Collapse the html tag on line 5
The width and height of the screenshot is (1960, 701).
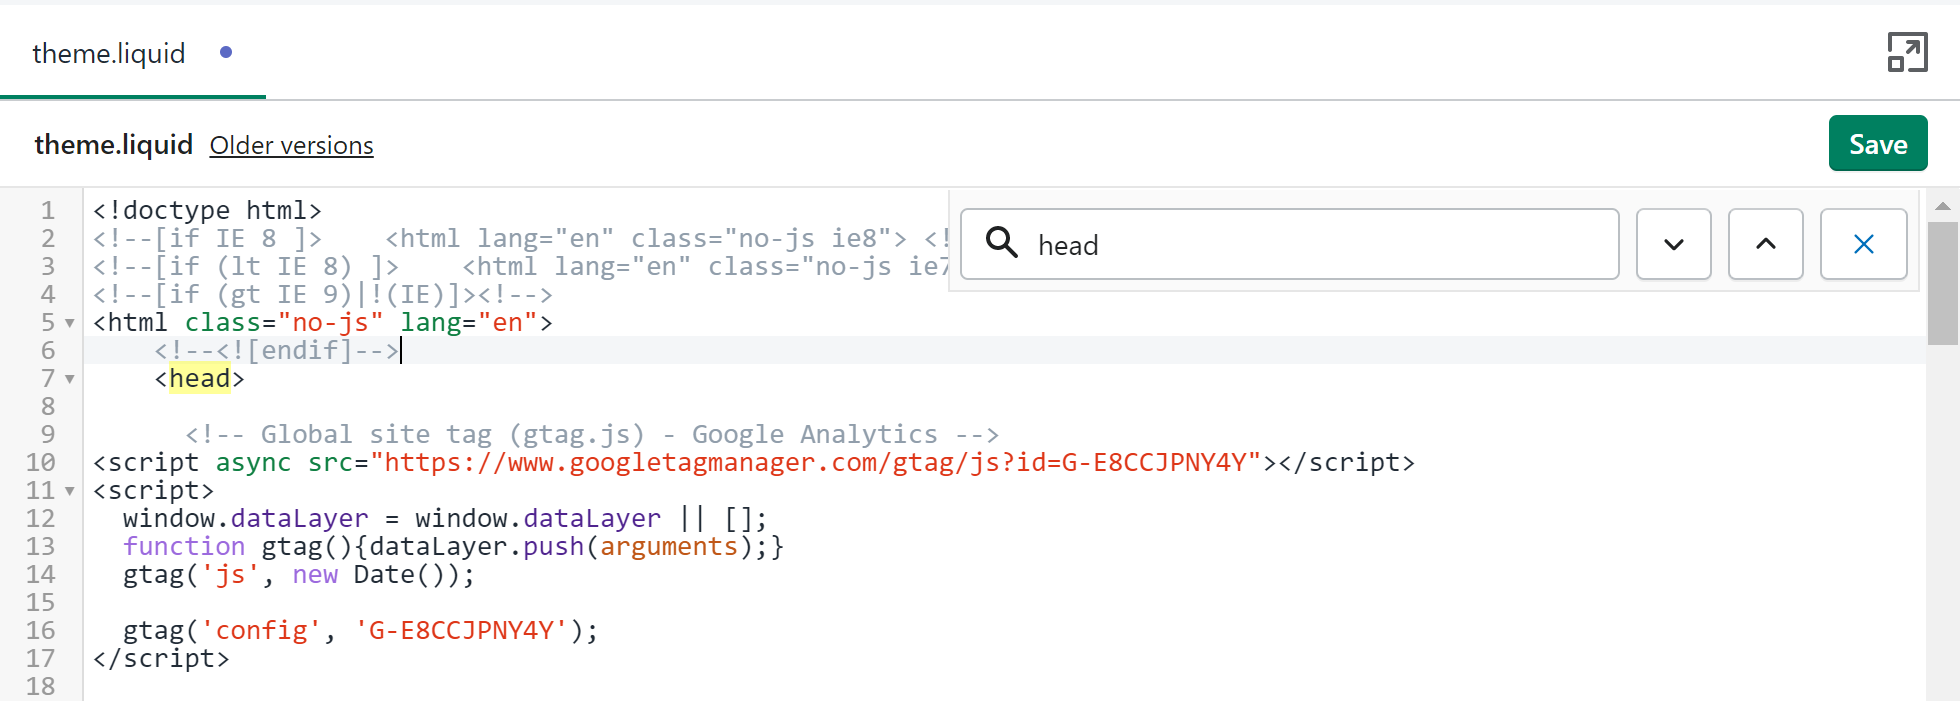click(x=70, y=323)
